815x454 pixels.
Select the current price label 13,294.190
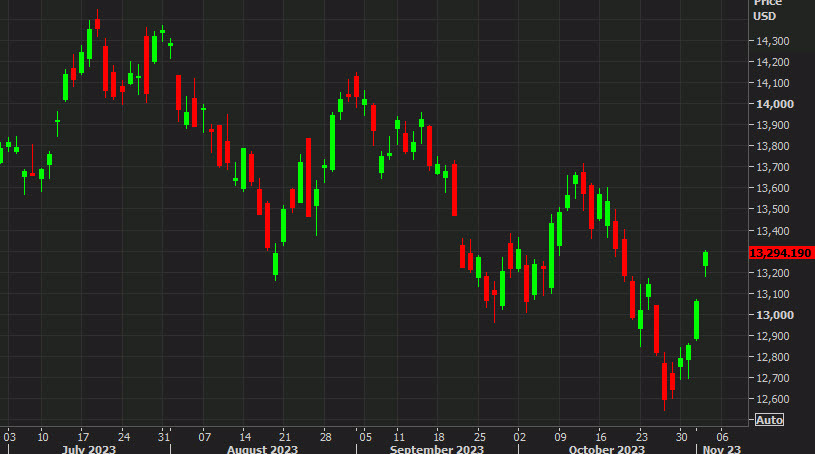click(780, 253)
